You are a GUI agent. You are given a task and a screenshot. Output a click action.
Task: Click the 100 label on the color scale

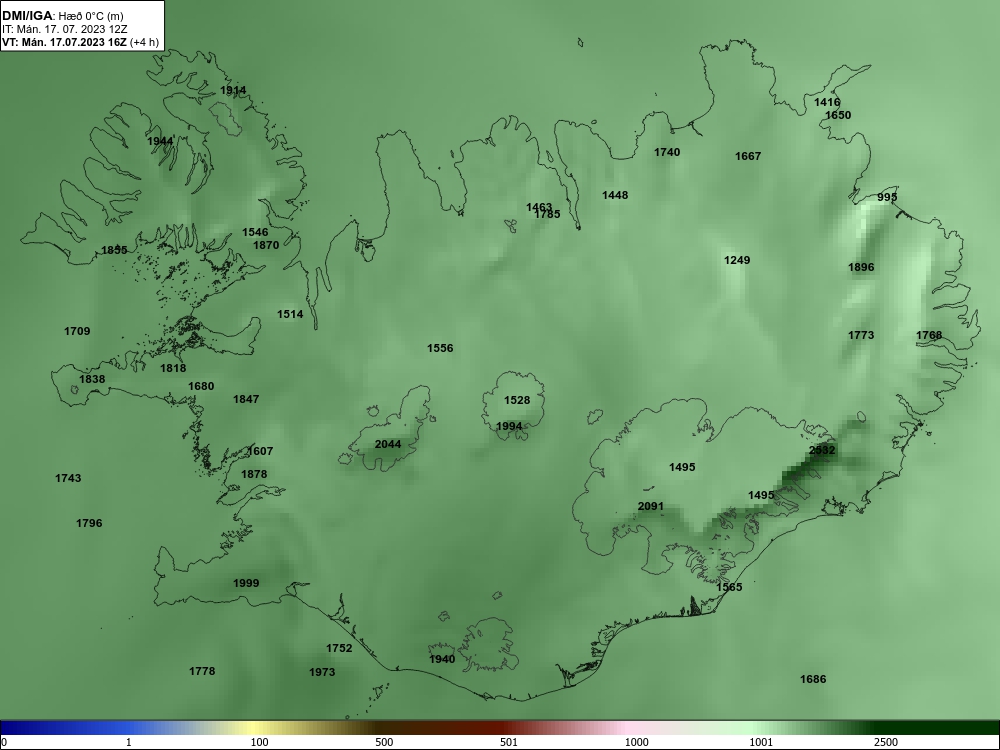259,742
